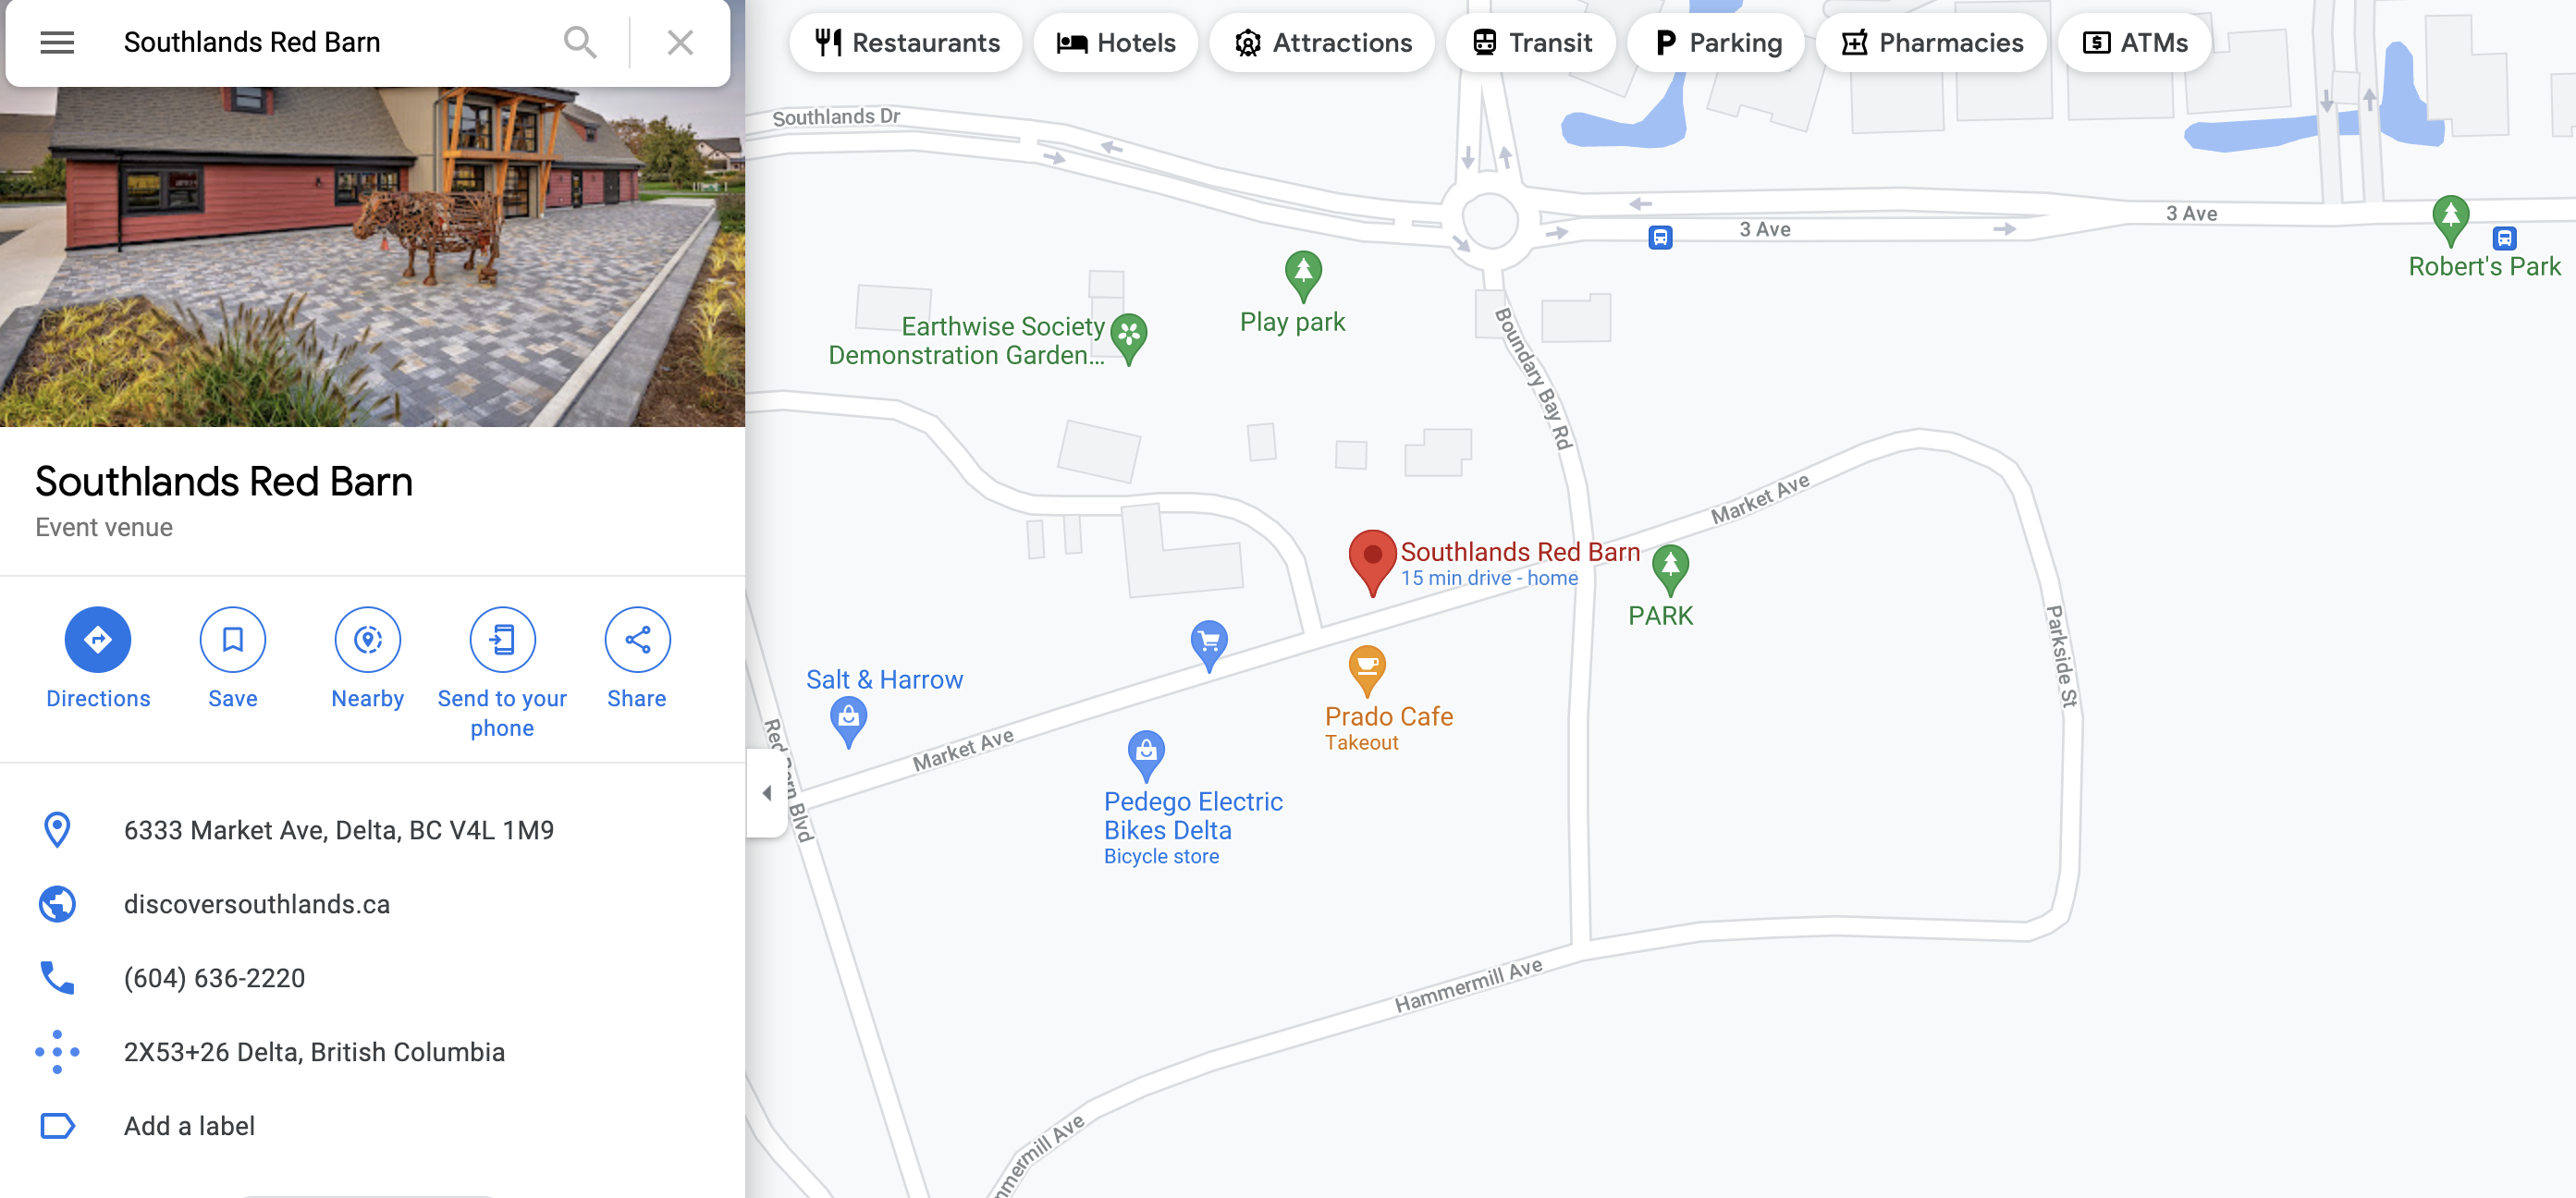Show ATMs on the map
This screenshot has height=1198, width=2576.
[2134, 42]
